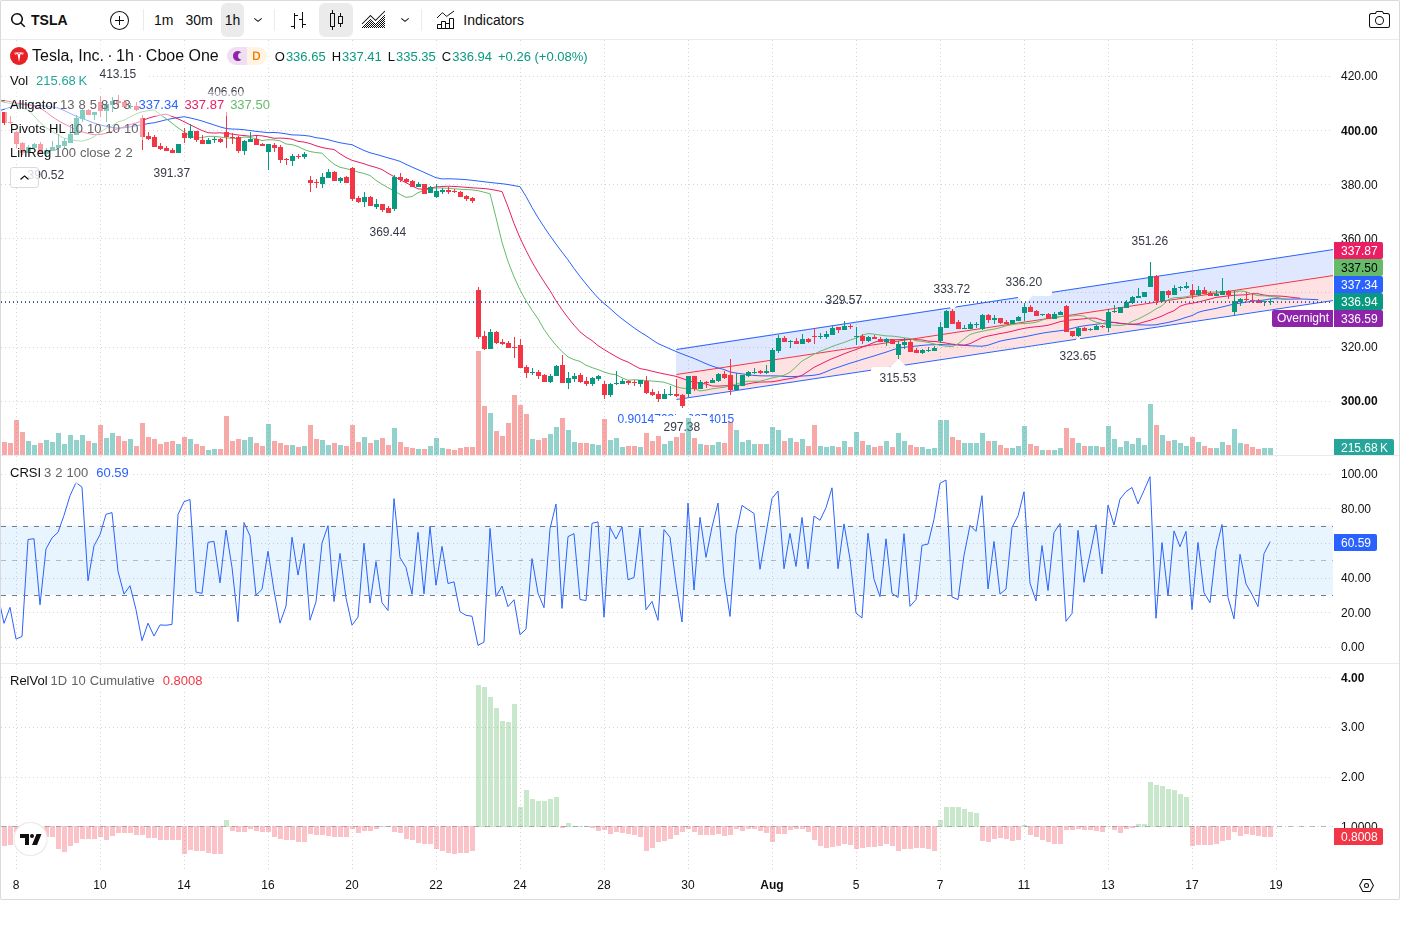Click the 400.00 level on the price axis
Screen dimensions: 1420x950
1359,131
